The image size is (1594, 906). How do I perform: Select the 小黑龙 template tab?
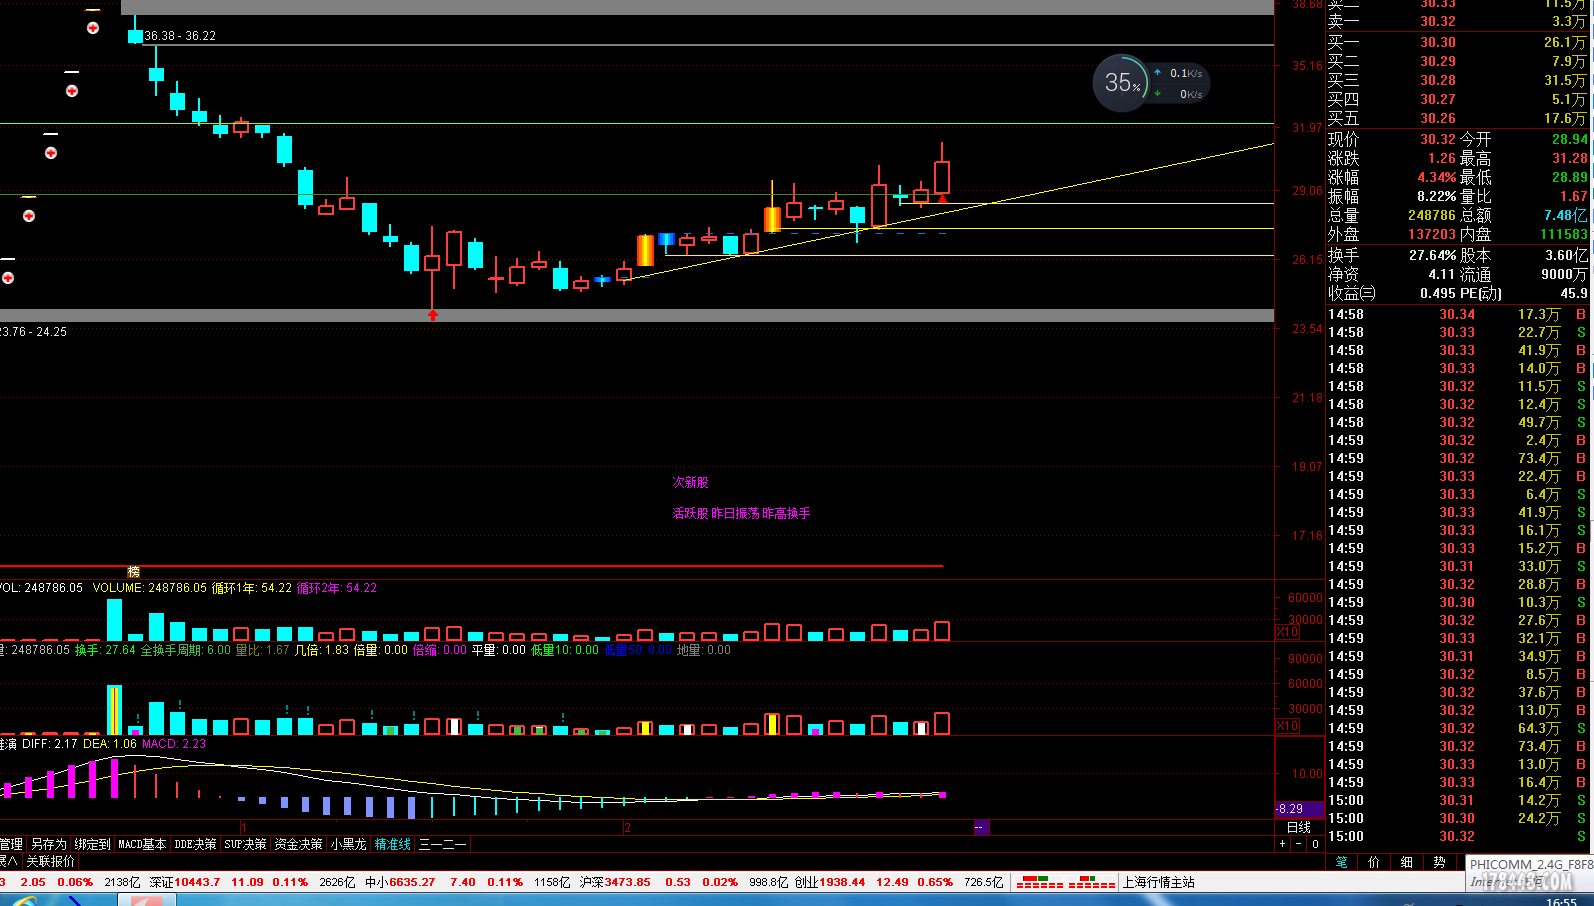348,844
